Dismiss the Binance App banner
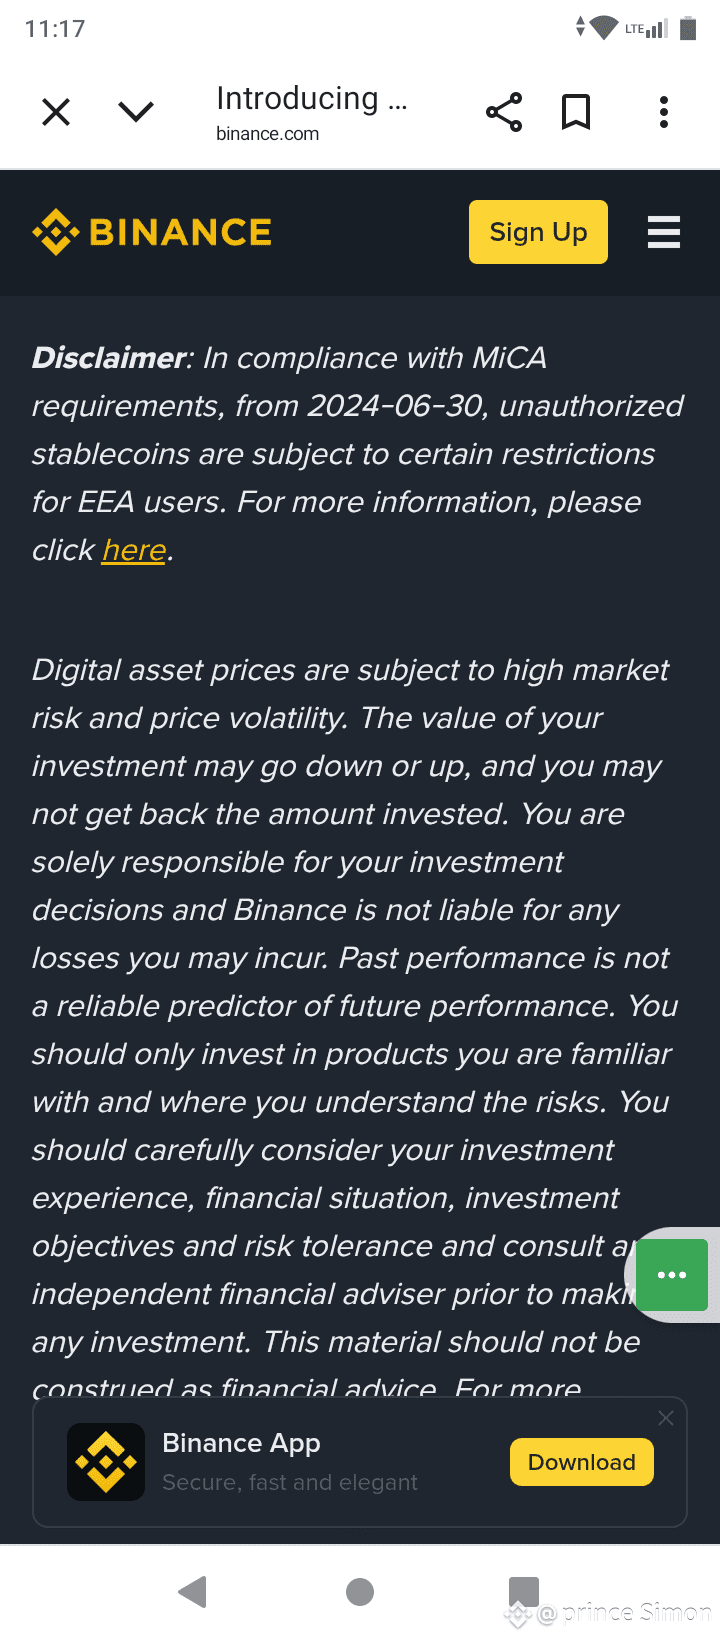The width and height of the screenshot is (720, 1640). (x=666, y=1418)
